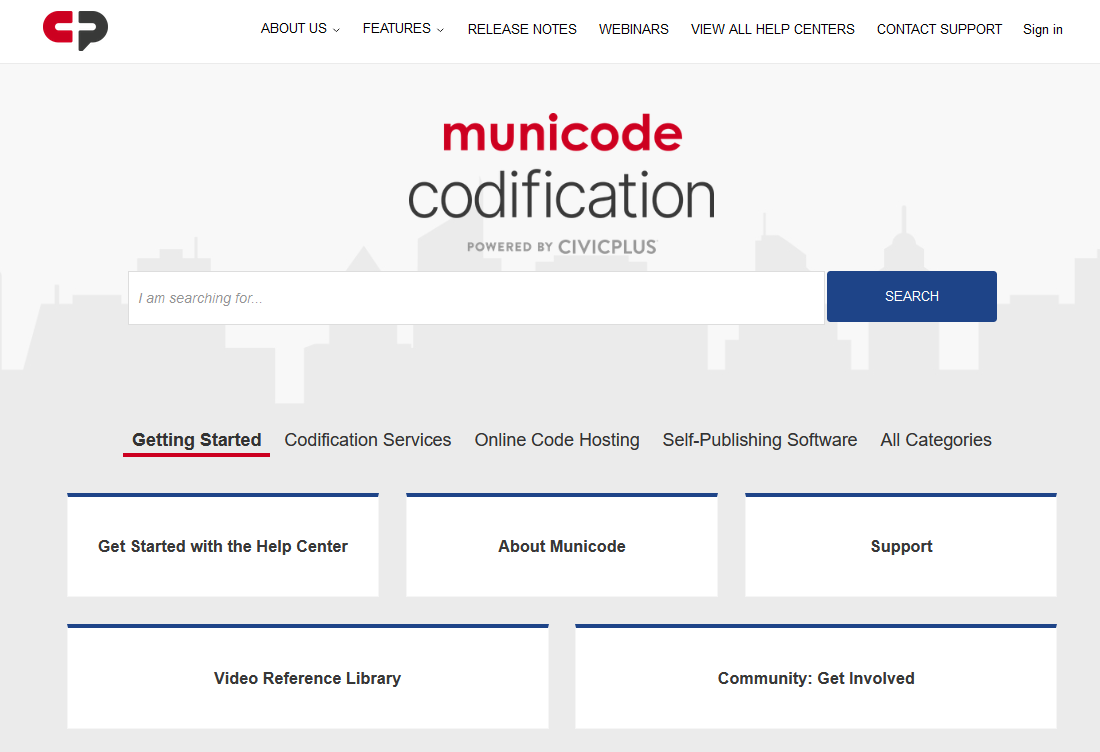Open Get Started with the Help Center card

click(223, 545)
